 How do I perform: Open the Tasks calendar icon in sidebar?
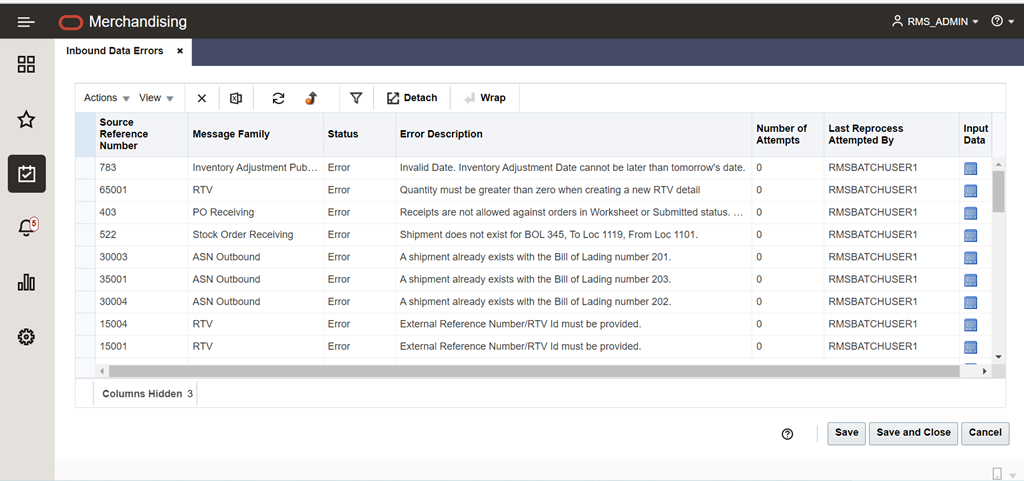27,174
